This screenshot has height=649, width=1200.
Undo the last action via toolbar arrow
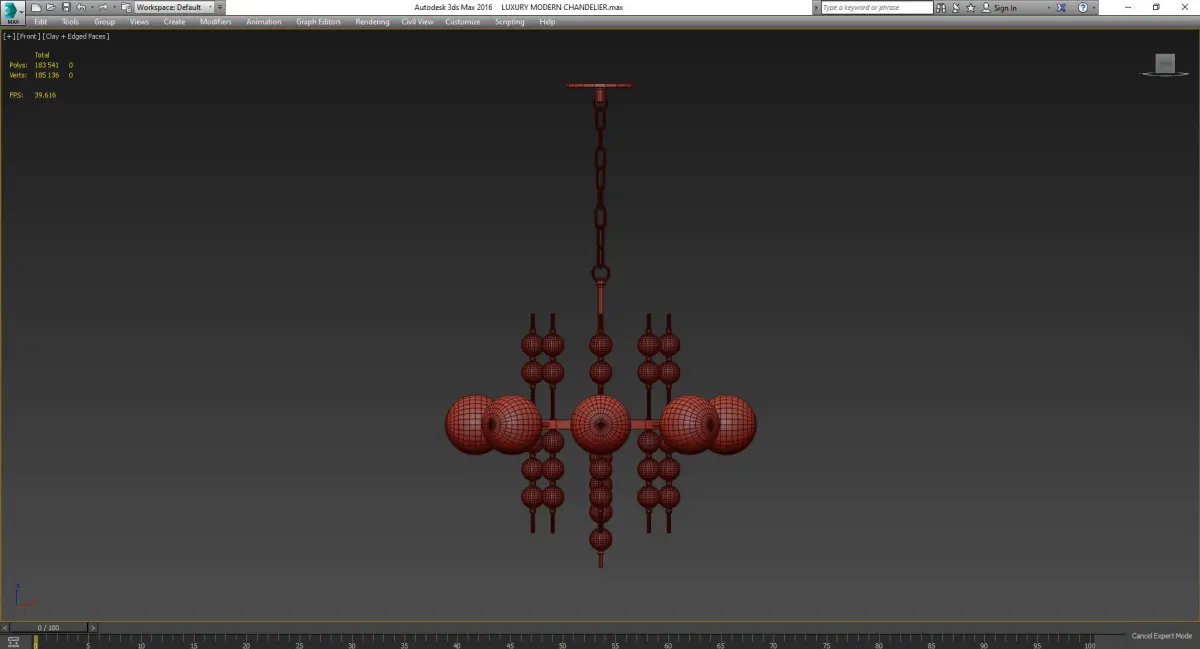[x=81, y=7]
